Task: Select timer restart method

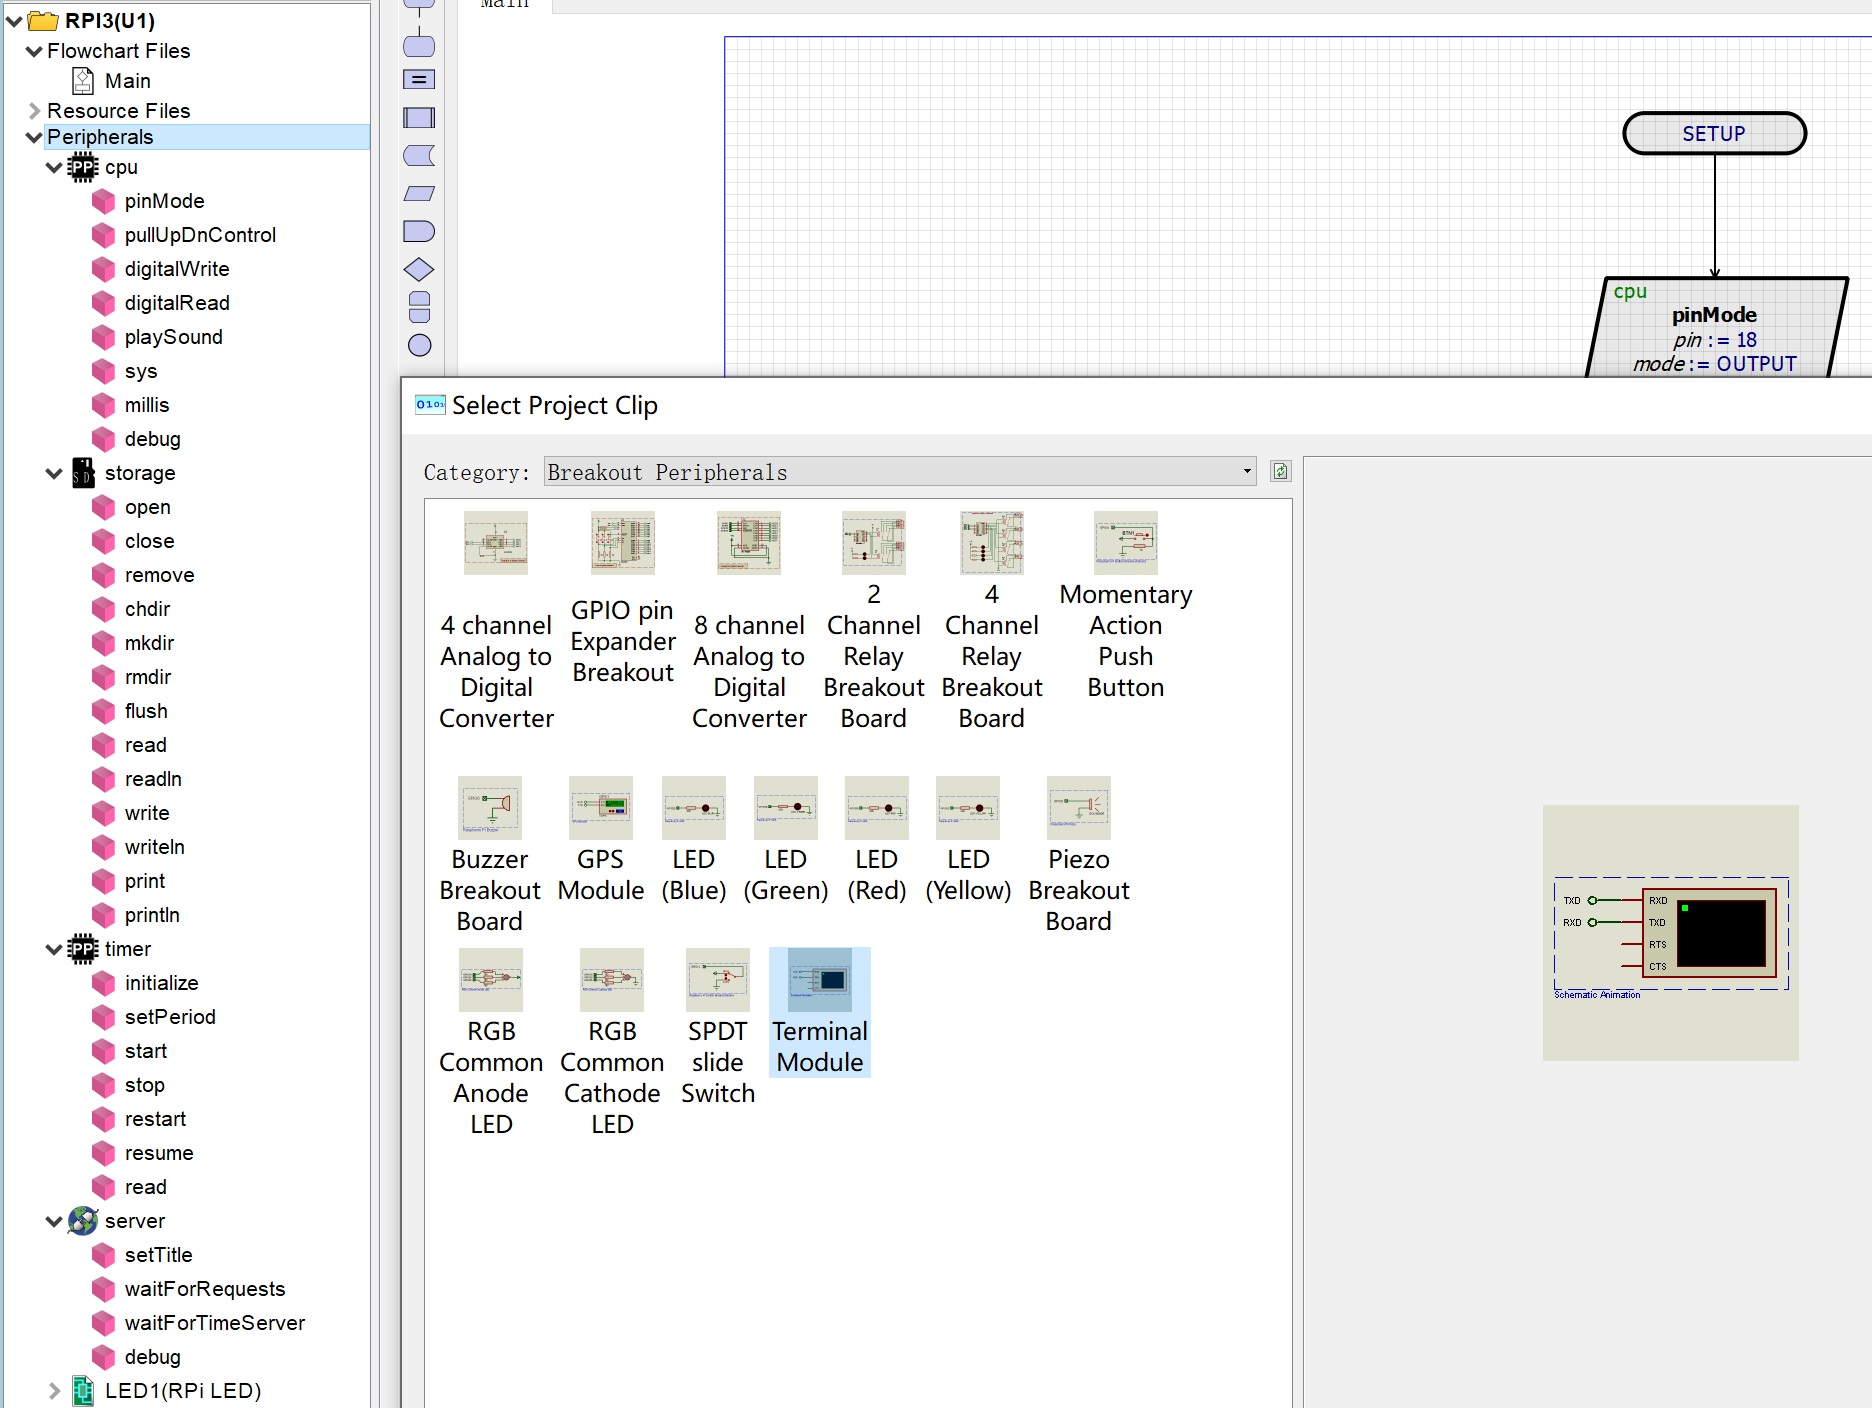Action: [155, 1119]
